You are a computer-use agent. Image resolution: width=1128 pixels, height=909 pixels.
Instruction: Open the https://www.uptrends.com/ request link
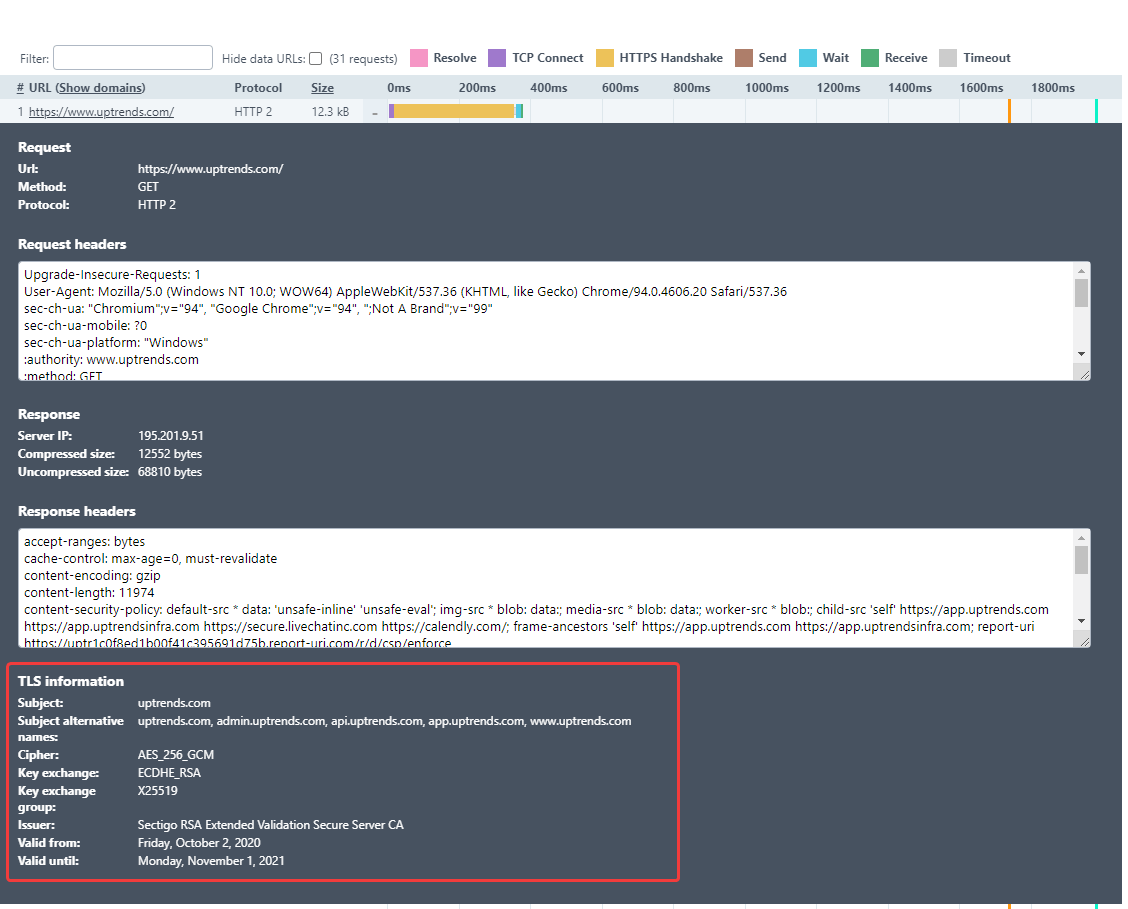pos(101,111)
